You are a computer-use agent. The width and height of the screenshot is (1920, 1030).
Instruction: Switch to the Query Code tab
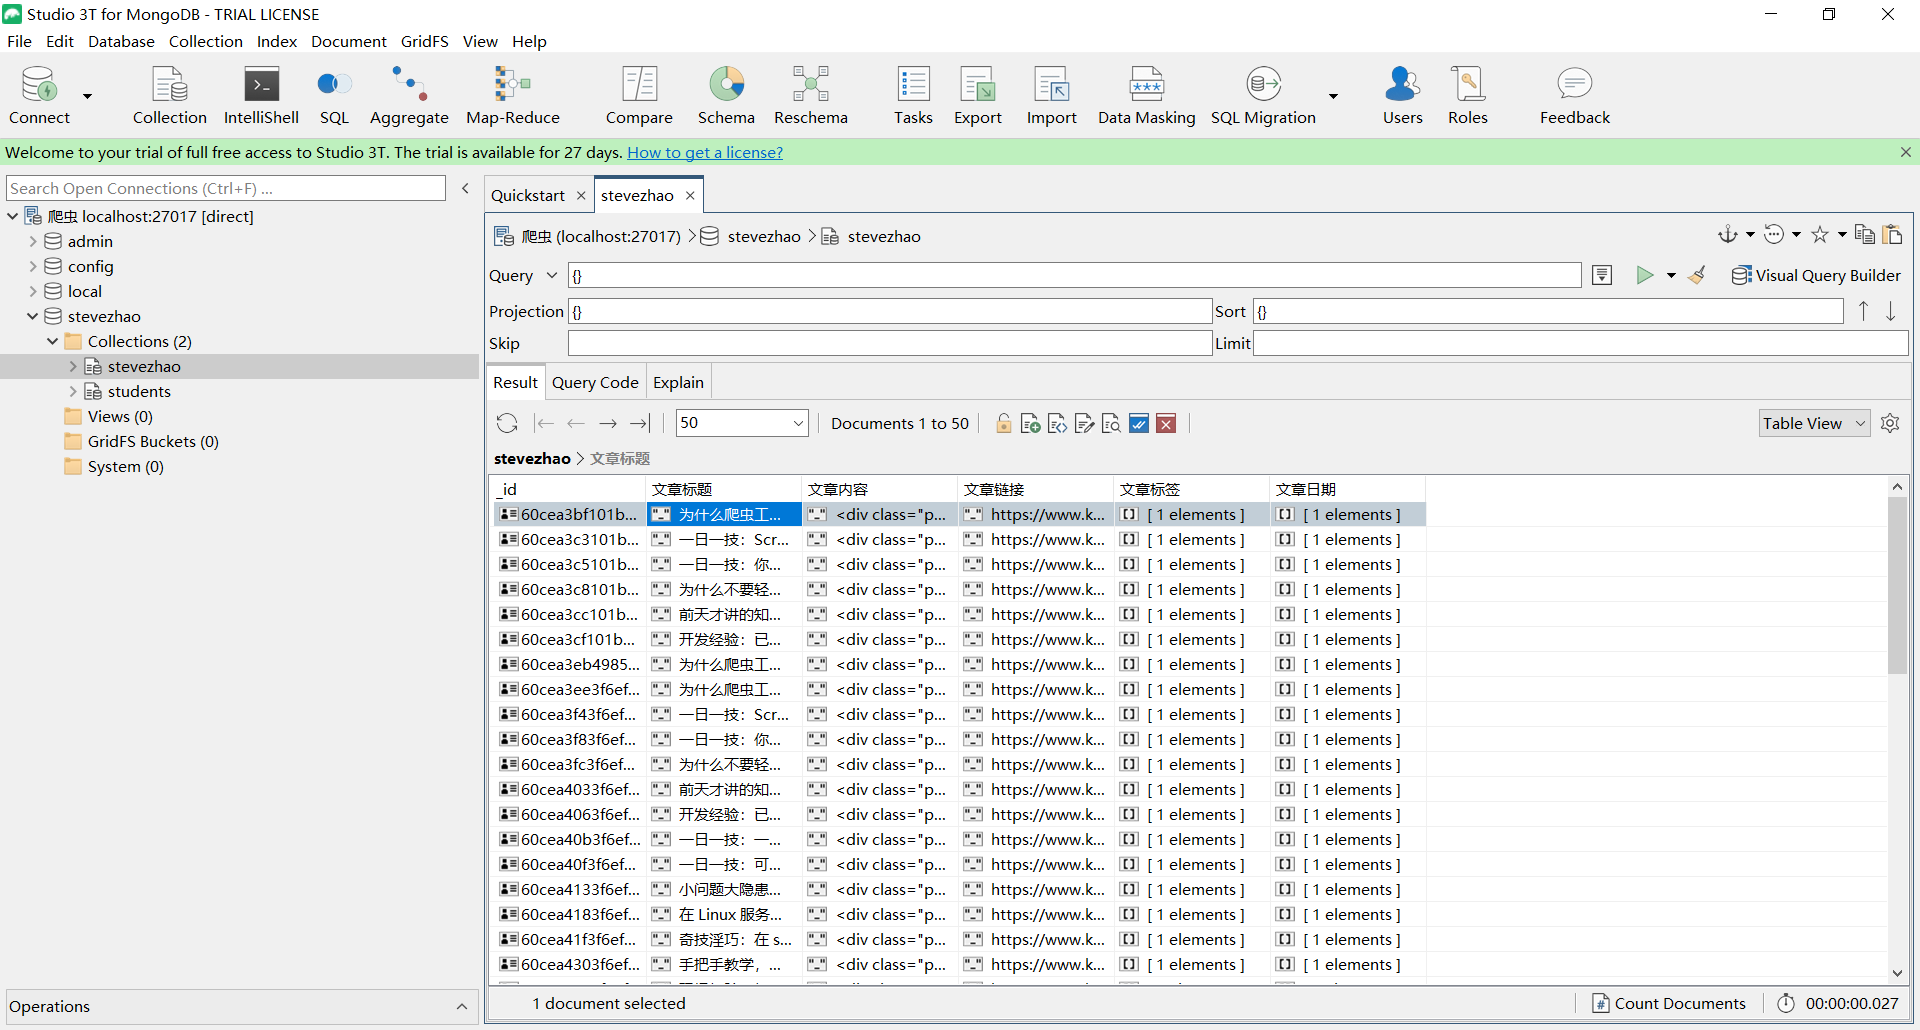595,382
